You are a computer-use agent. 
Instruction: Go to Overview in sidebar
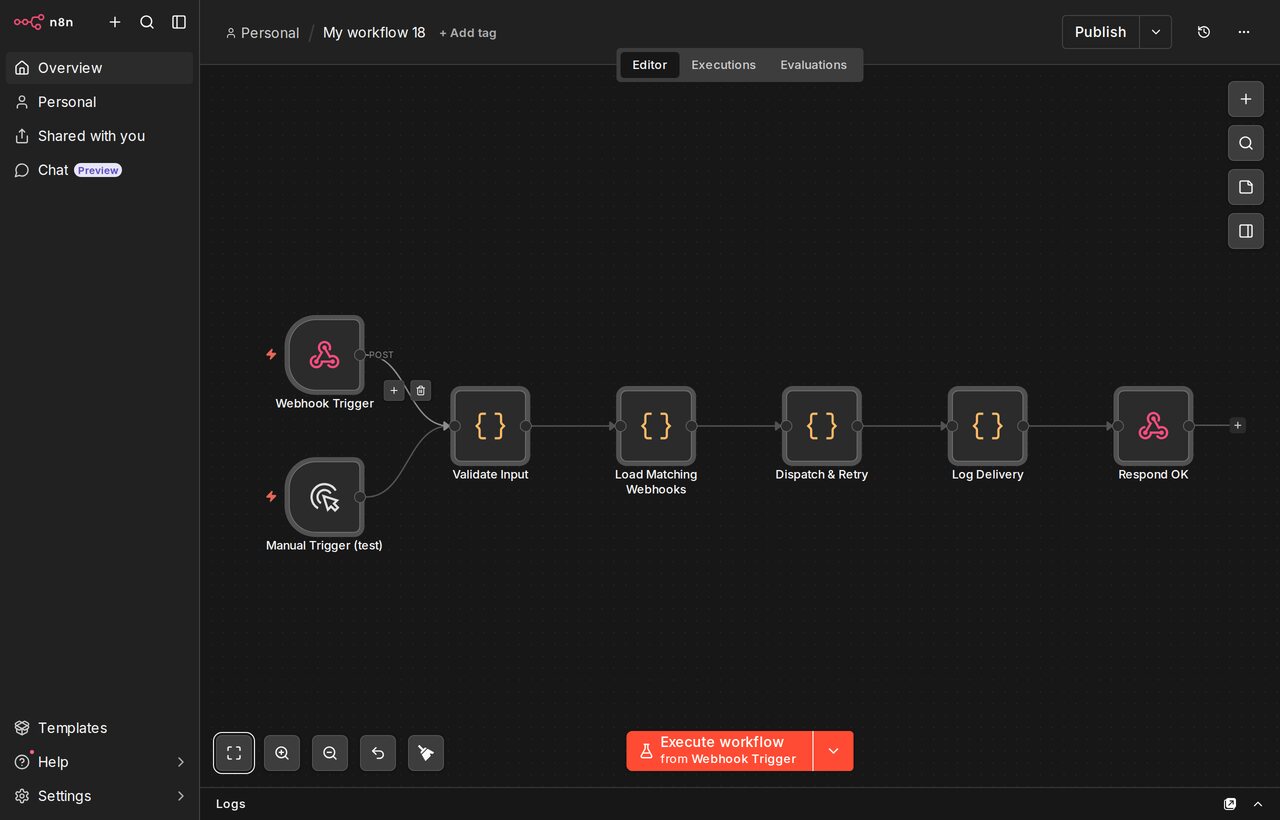click(99, 68)
